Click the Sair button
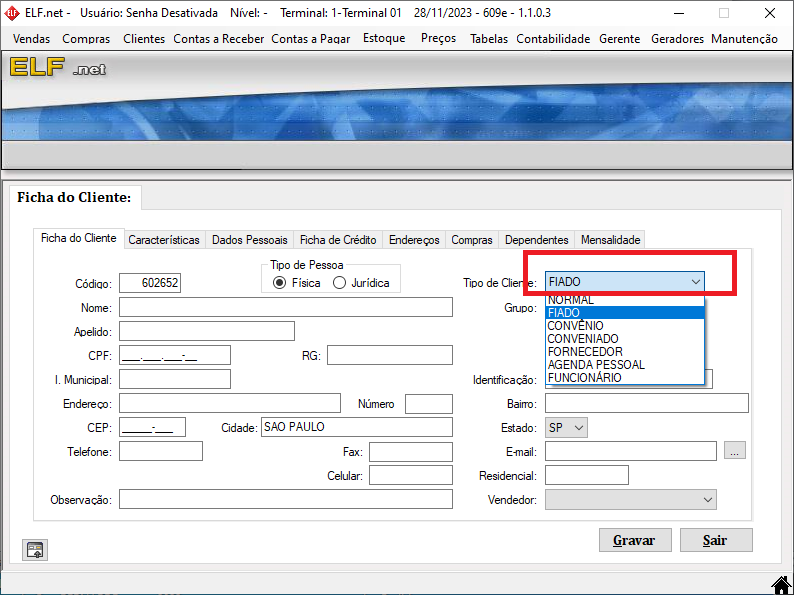 (x=716, y=540)
